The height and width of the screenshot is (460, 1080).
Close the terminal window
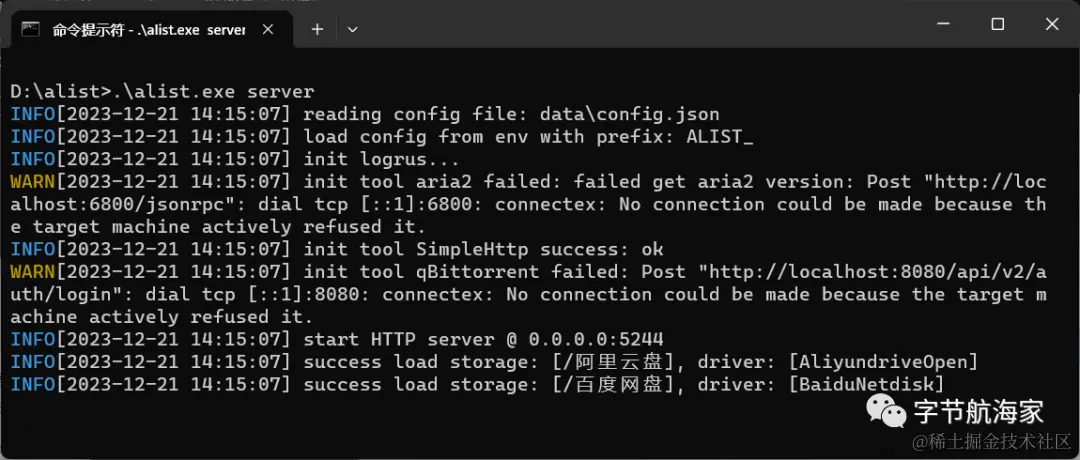pos(1052,25)
